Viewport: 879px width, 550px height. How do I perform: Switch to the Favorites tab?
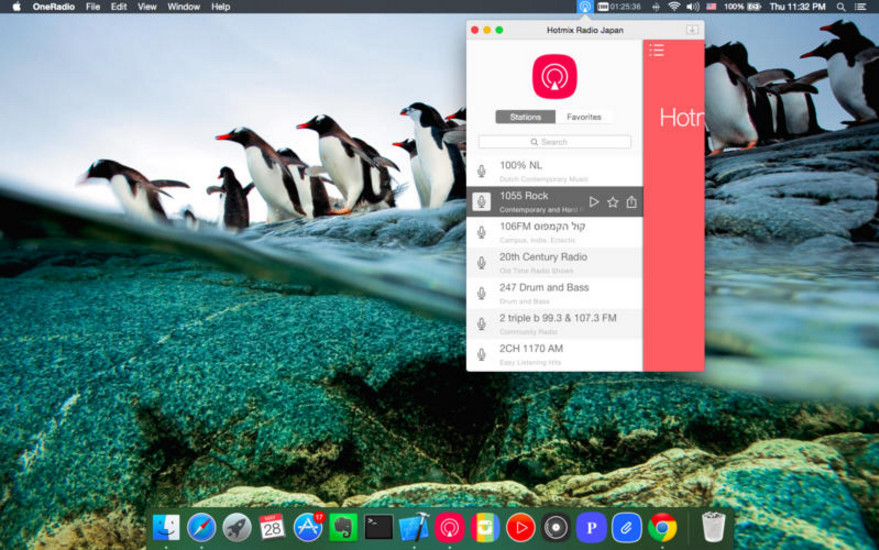click(584, 117)
